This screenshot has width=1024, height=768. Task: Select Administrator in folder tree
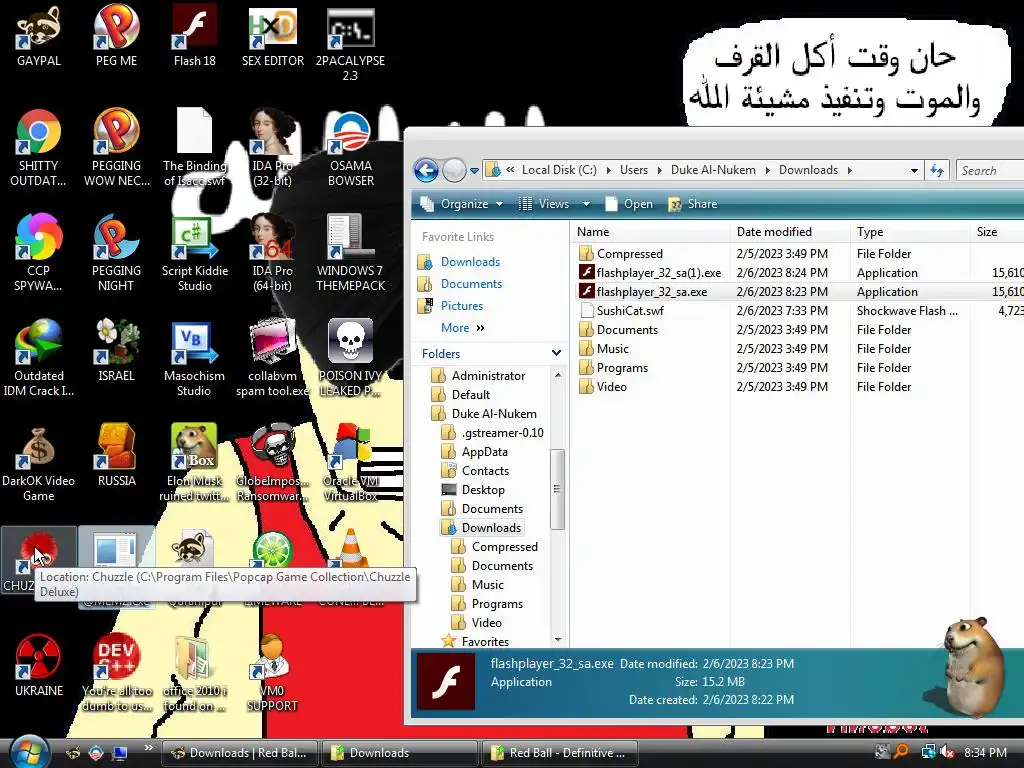click(x=488, y=376)
